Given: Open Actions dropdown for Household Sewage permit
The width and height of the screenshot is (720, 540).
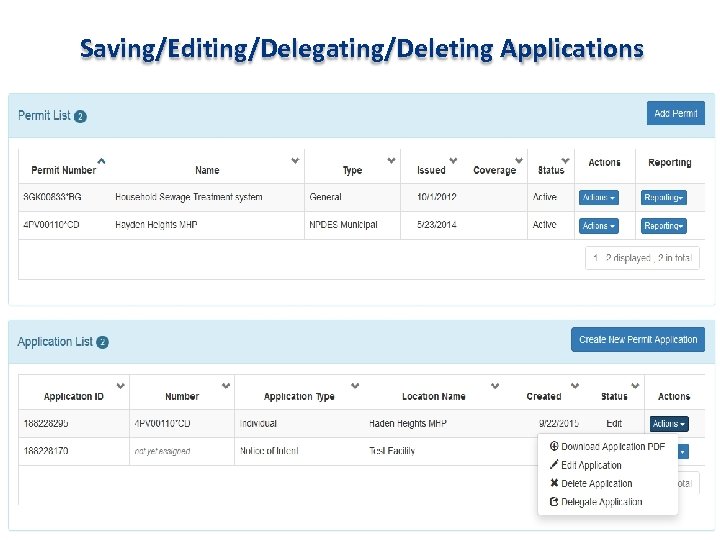Looking at the screenshot, I should (598, 198).
